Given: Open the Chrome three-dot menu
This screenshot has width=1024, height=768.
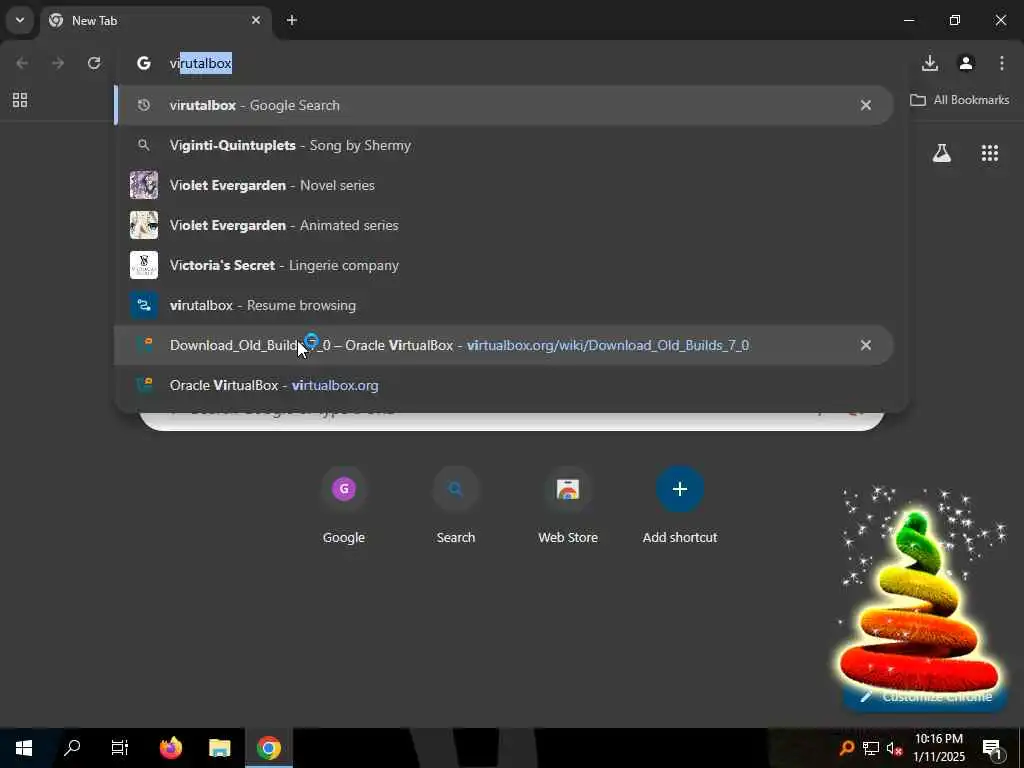Looking at the screenshot, I should [1002, 63].
